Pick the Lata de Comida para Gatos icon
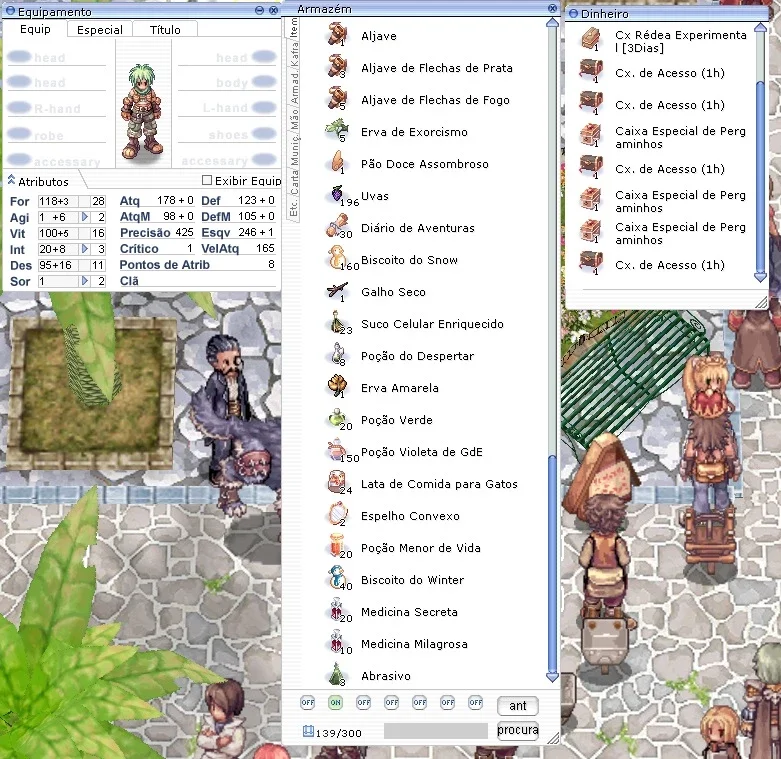This screenshot has height=759, width=781. click(337, 482)
